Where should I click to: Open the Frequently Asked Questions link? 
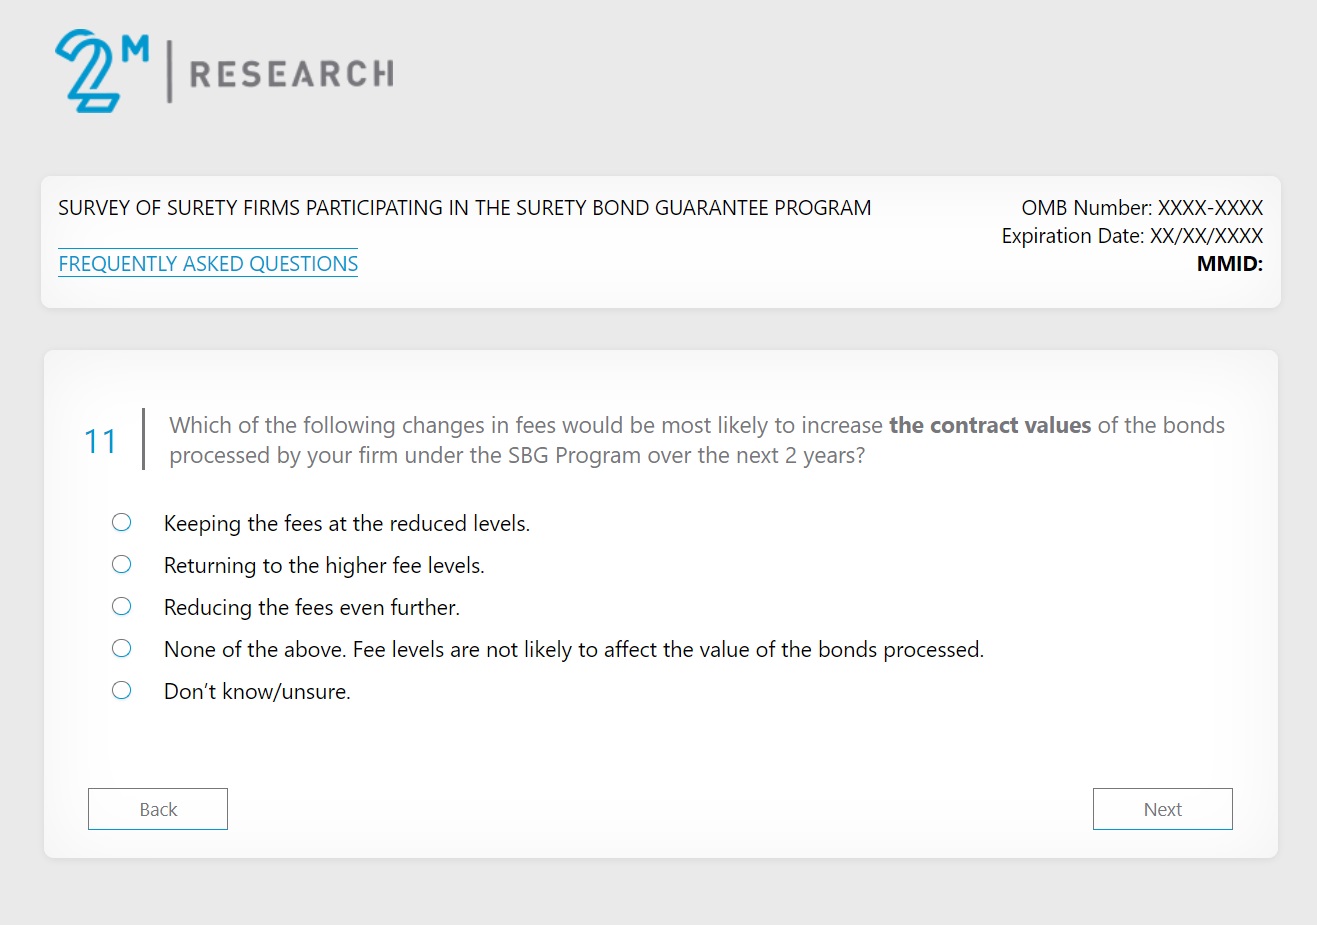pyautogui.click(x=208, y=264)
